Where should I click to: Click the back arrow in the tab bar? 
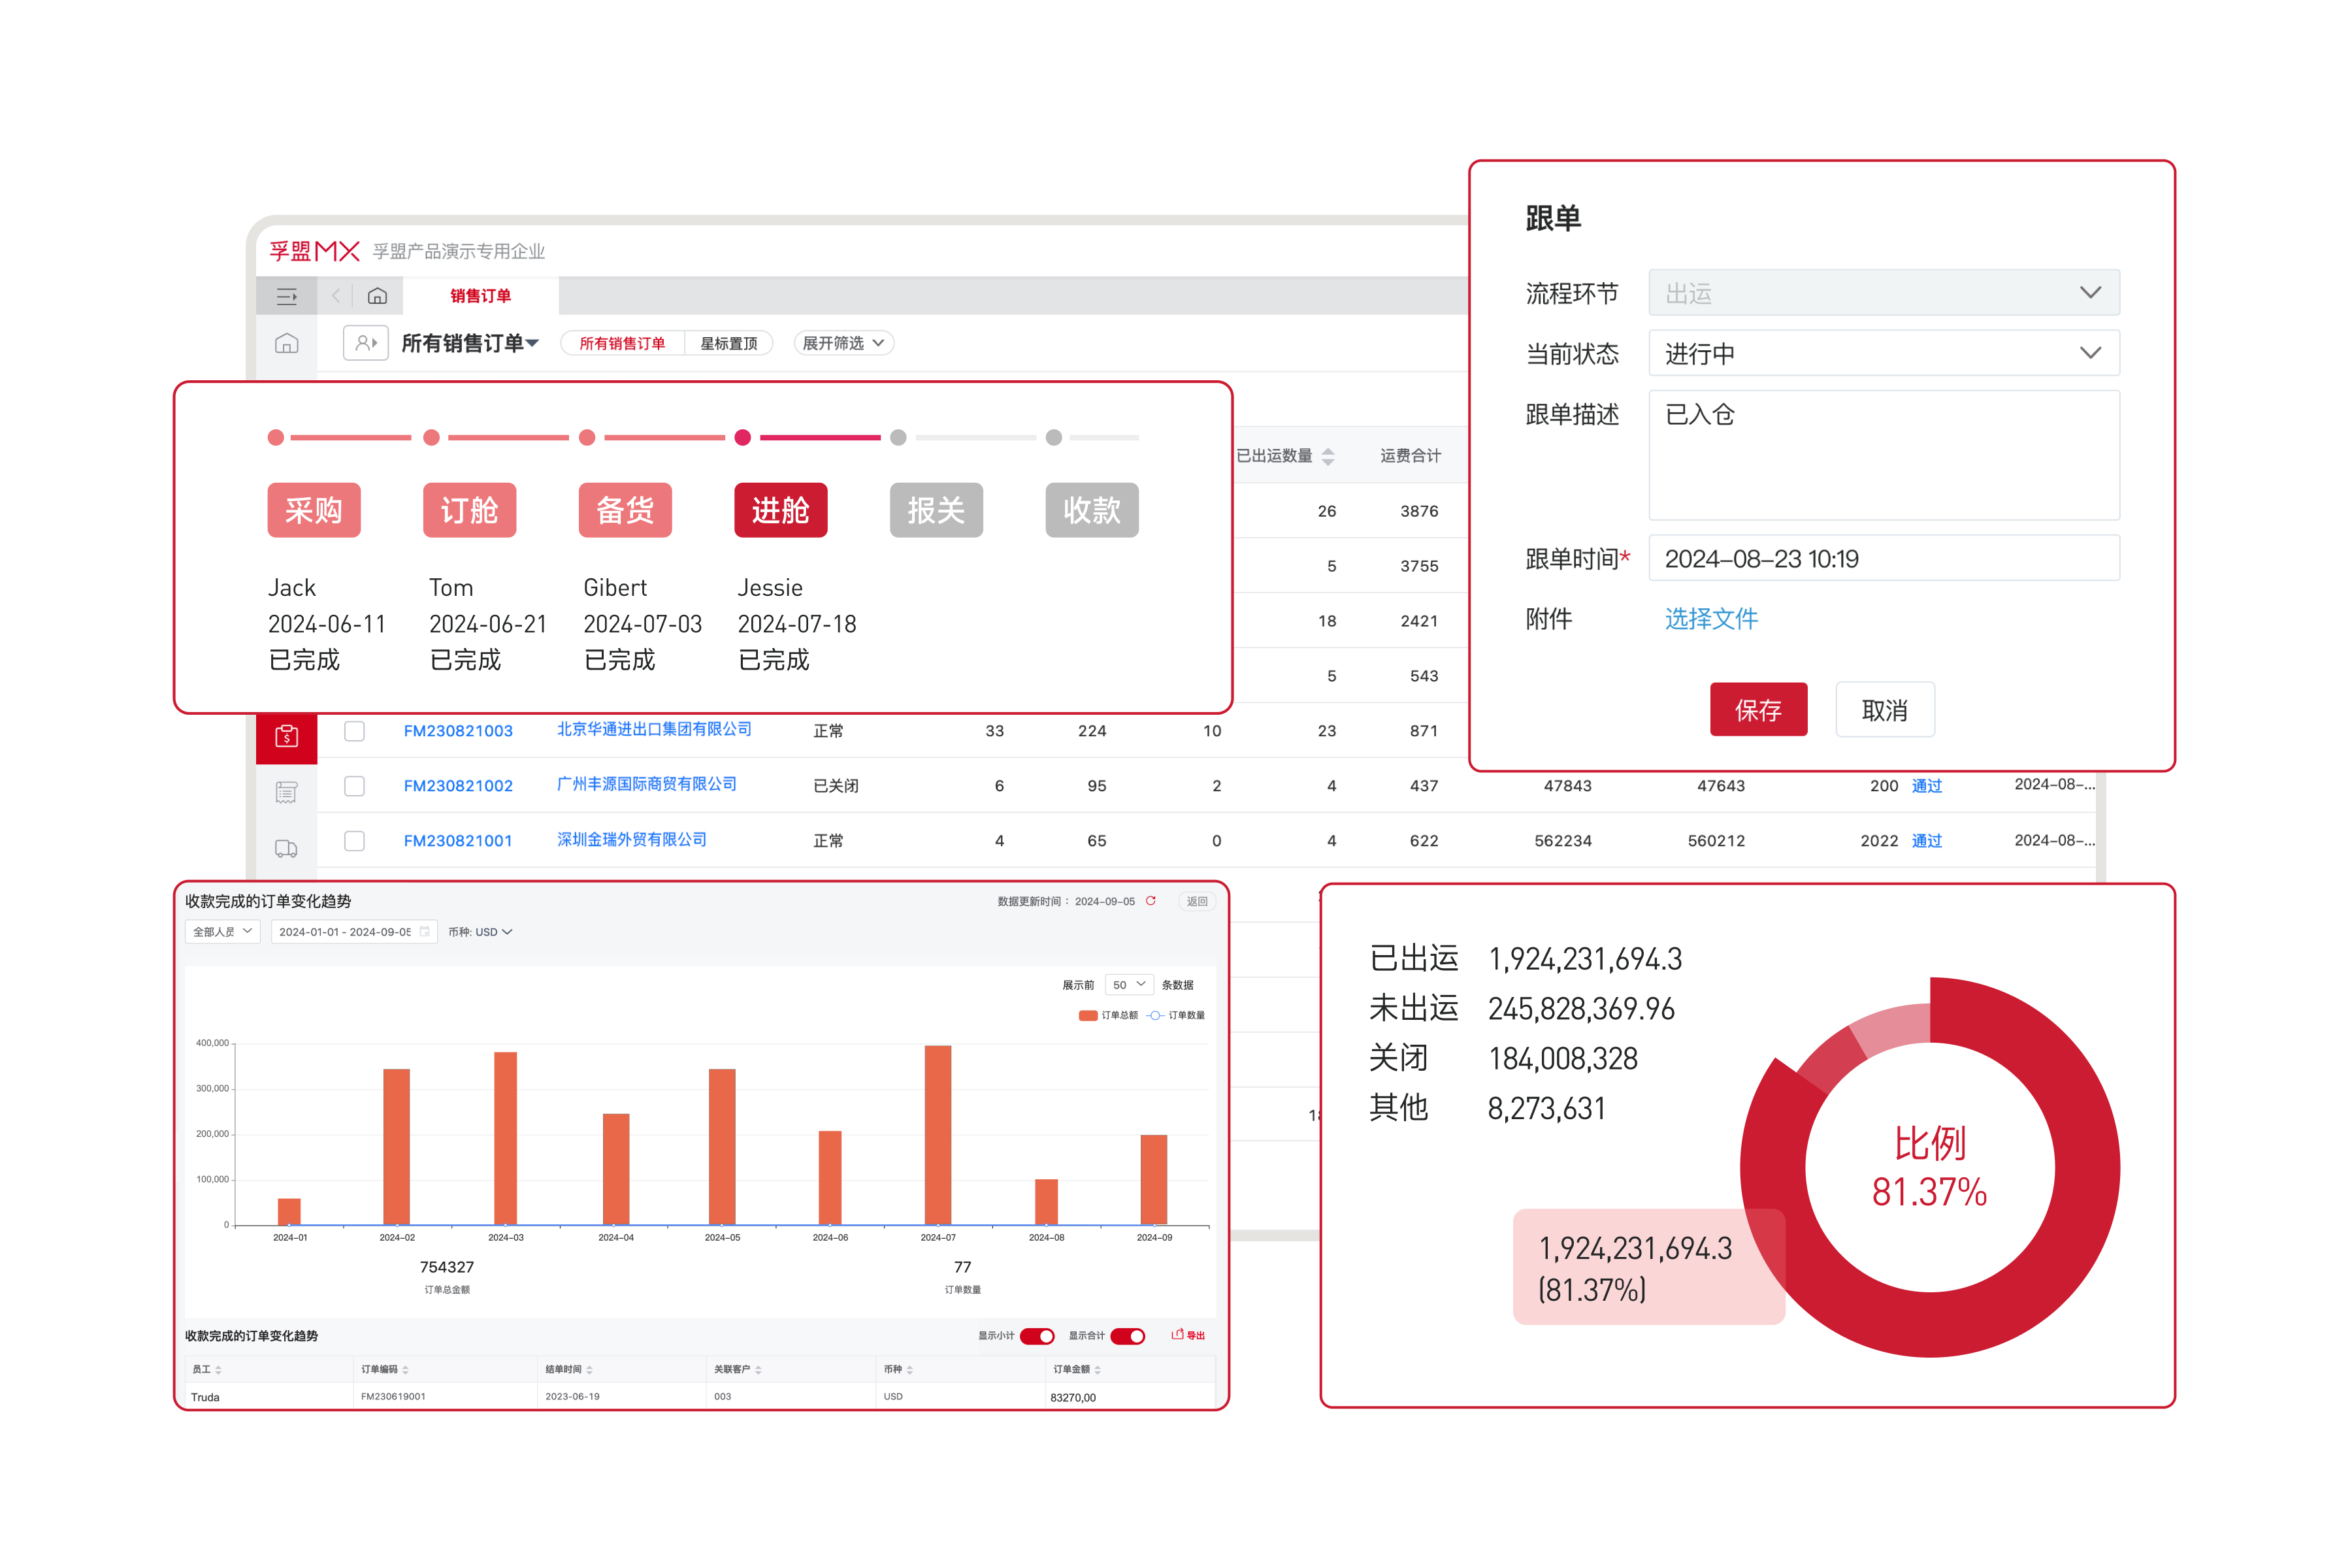coord(337,296)
